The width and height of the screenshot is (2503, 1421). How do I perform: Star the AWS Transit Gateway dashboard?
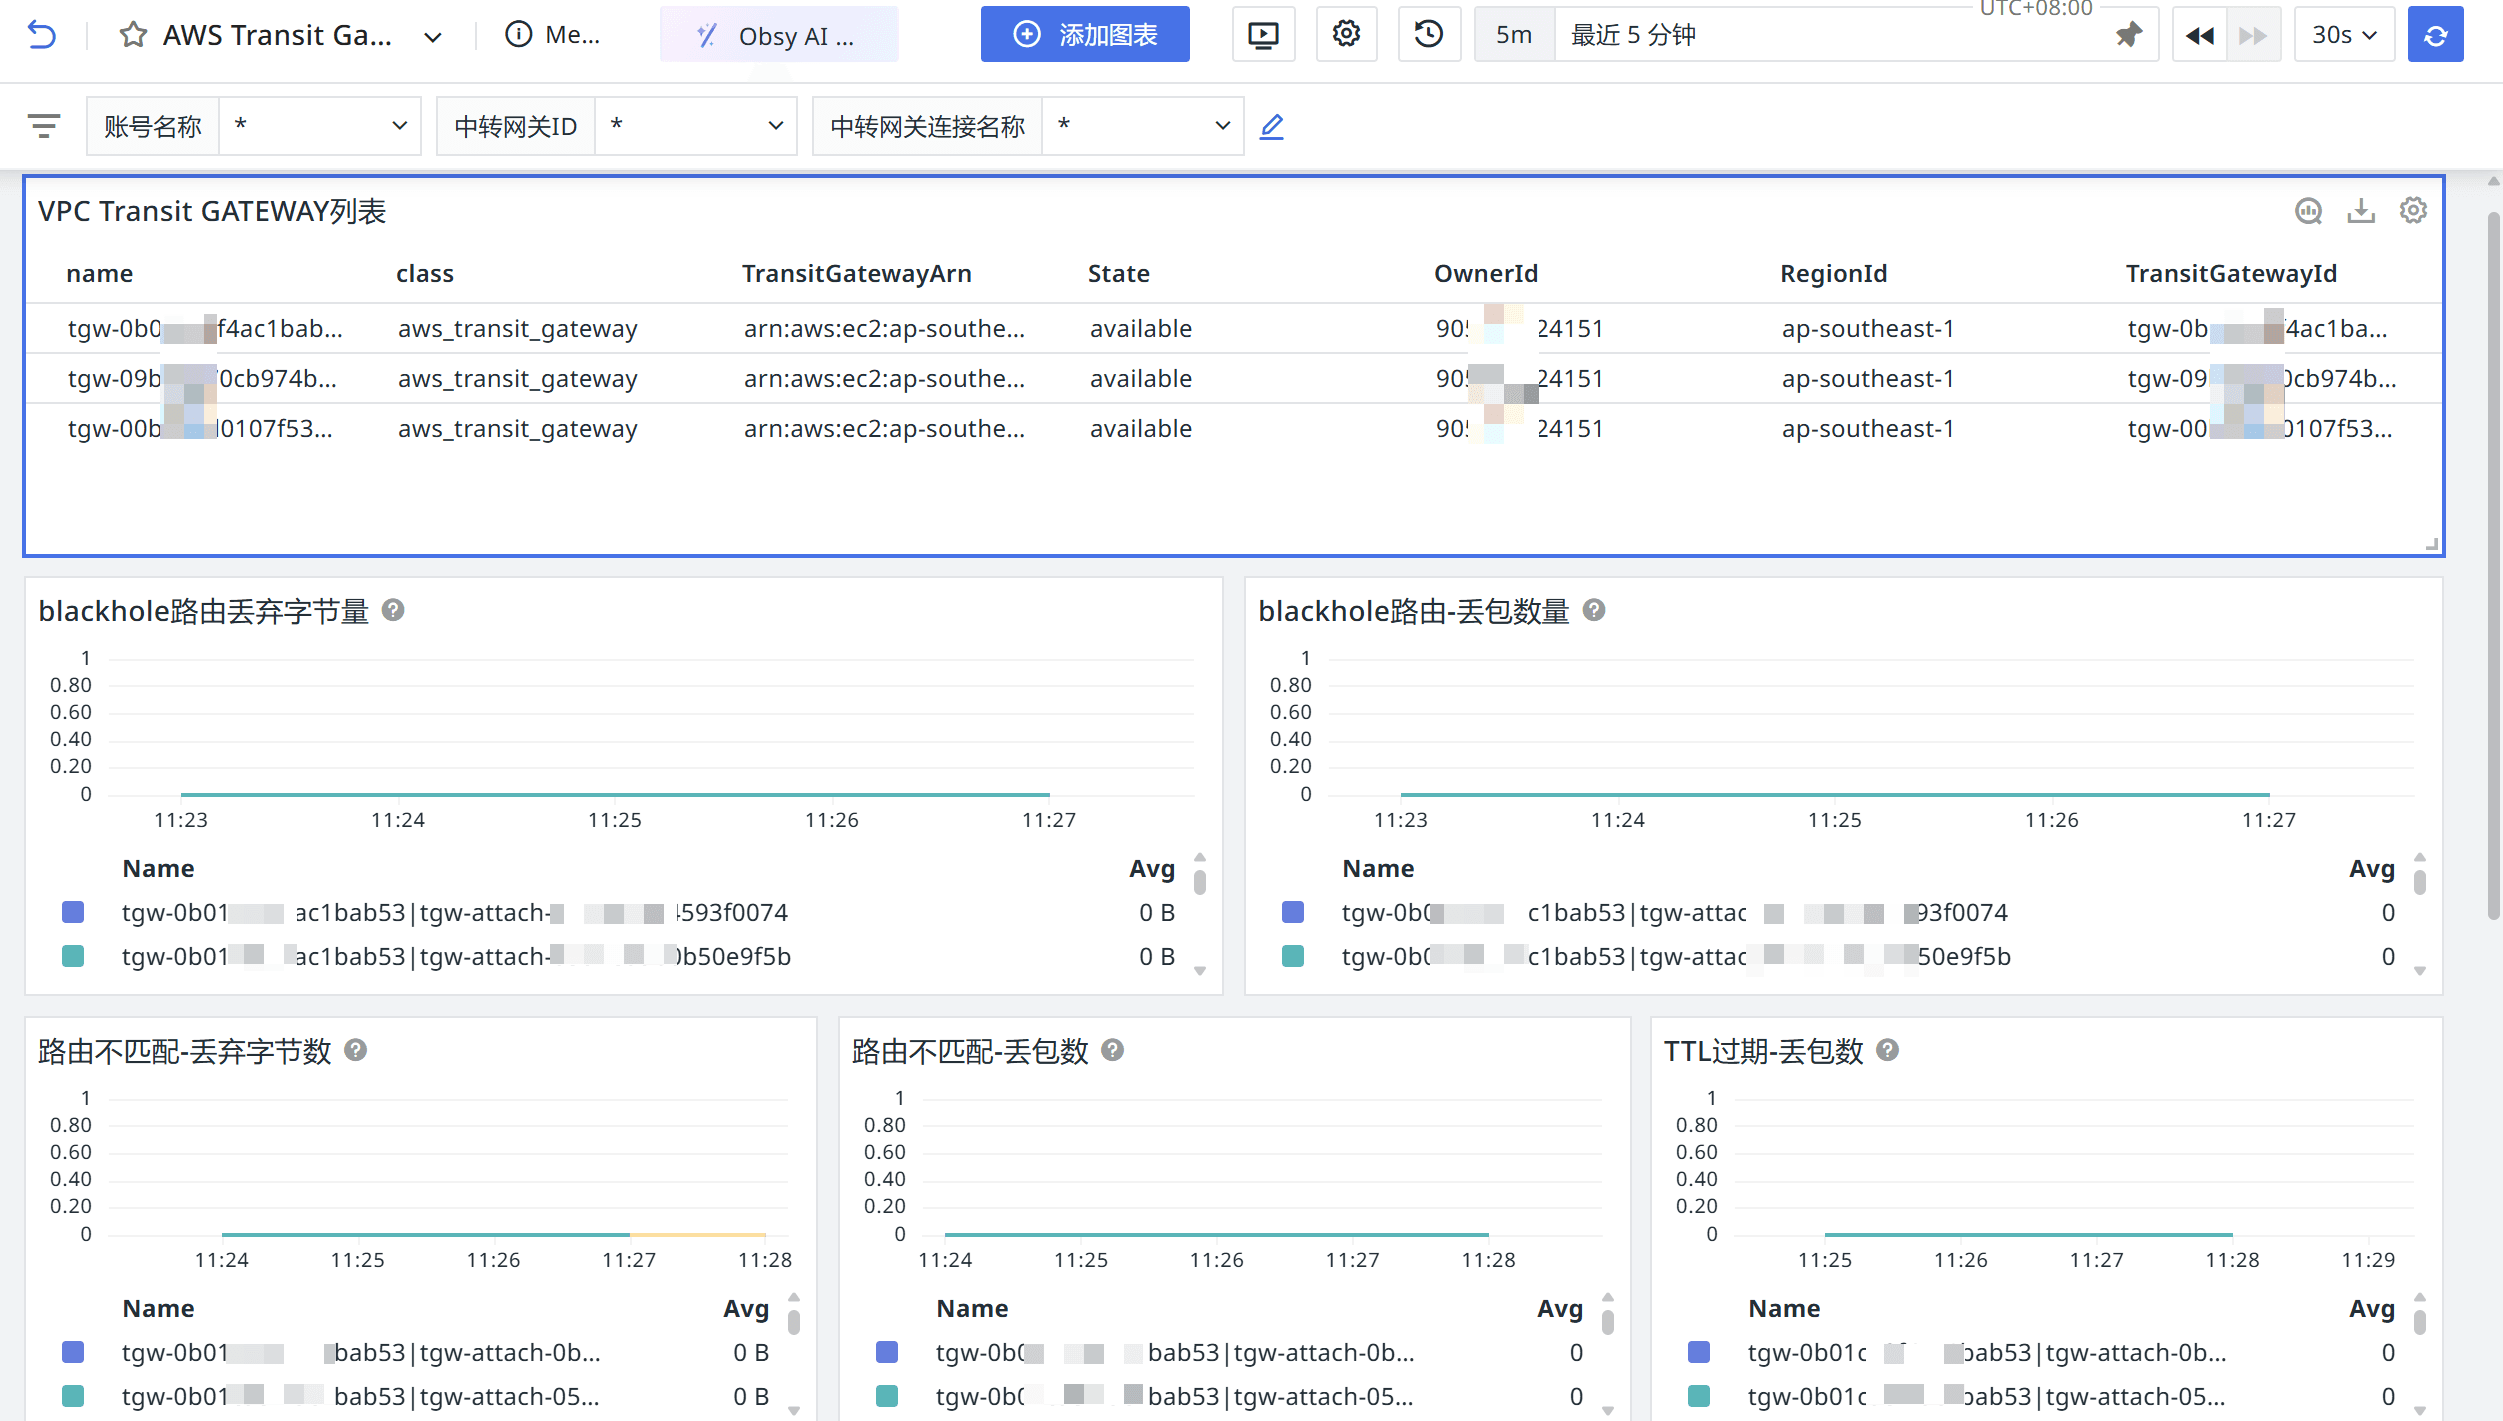pyautogui.click(x=133, y=35)
